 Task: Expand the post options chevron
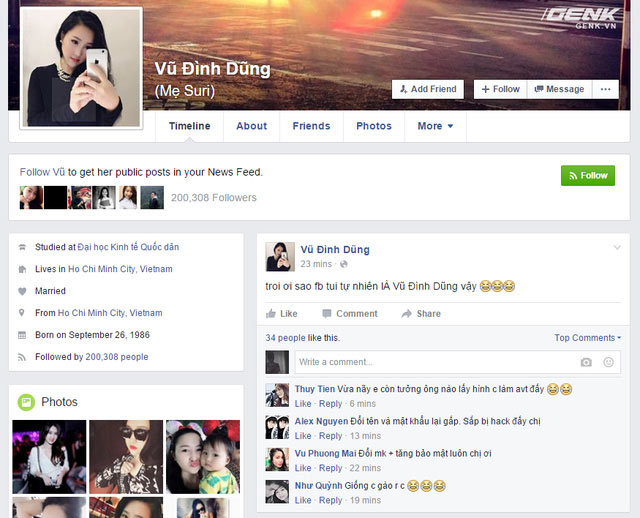[617, 247]
